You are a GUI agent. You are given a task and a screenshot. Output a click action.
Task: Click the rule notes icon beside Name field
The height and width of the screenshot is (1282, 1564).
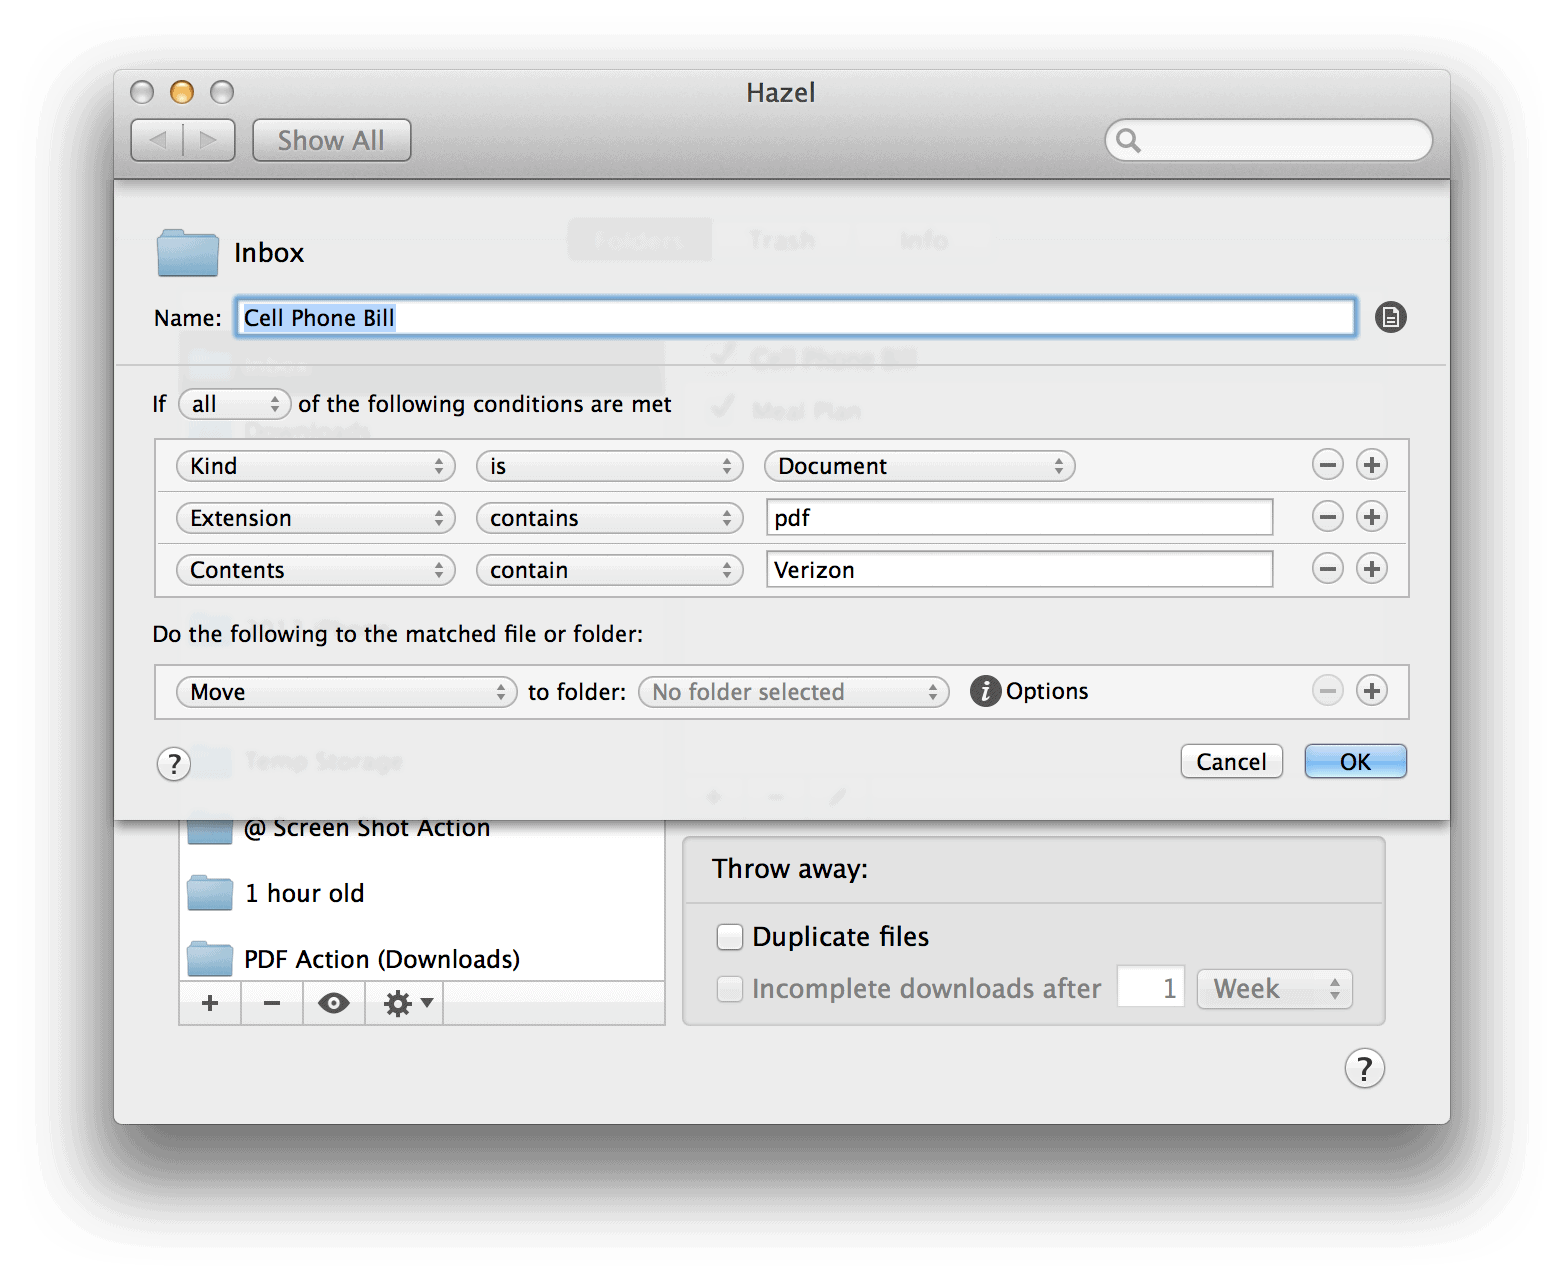[x=1390, y=318]
